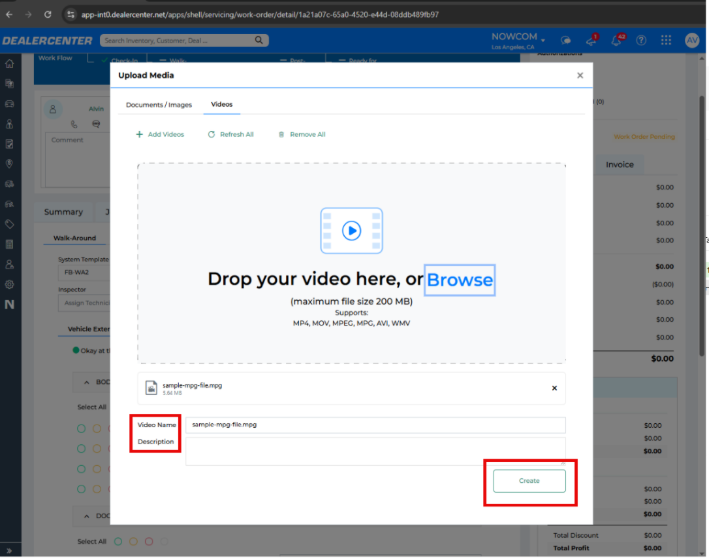Screen dimensions: 709x559
Task: Click the Create button
Action: 529,481
